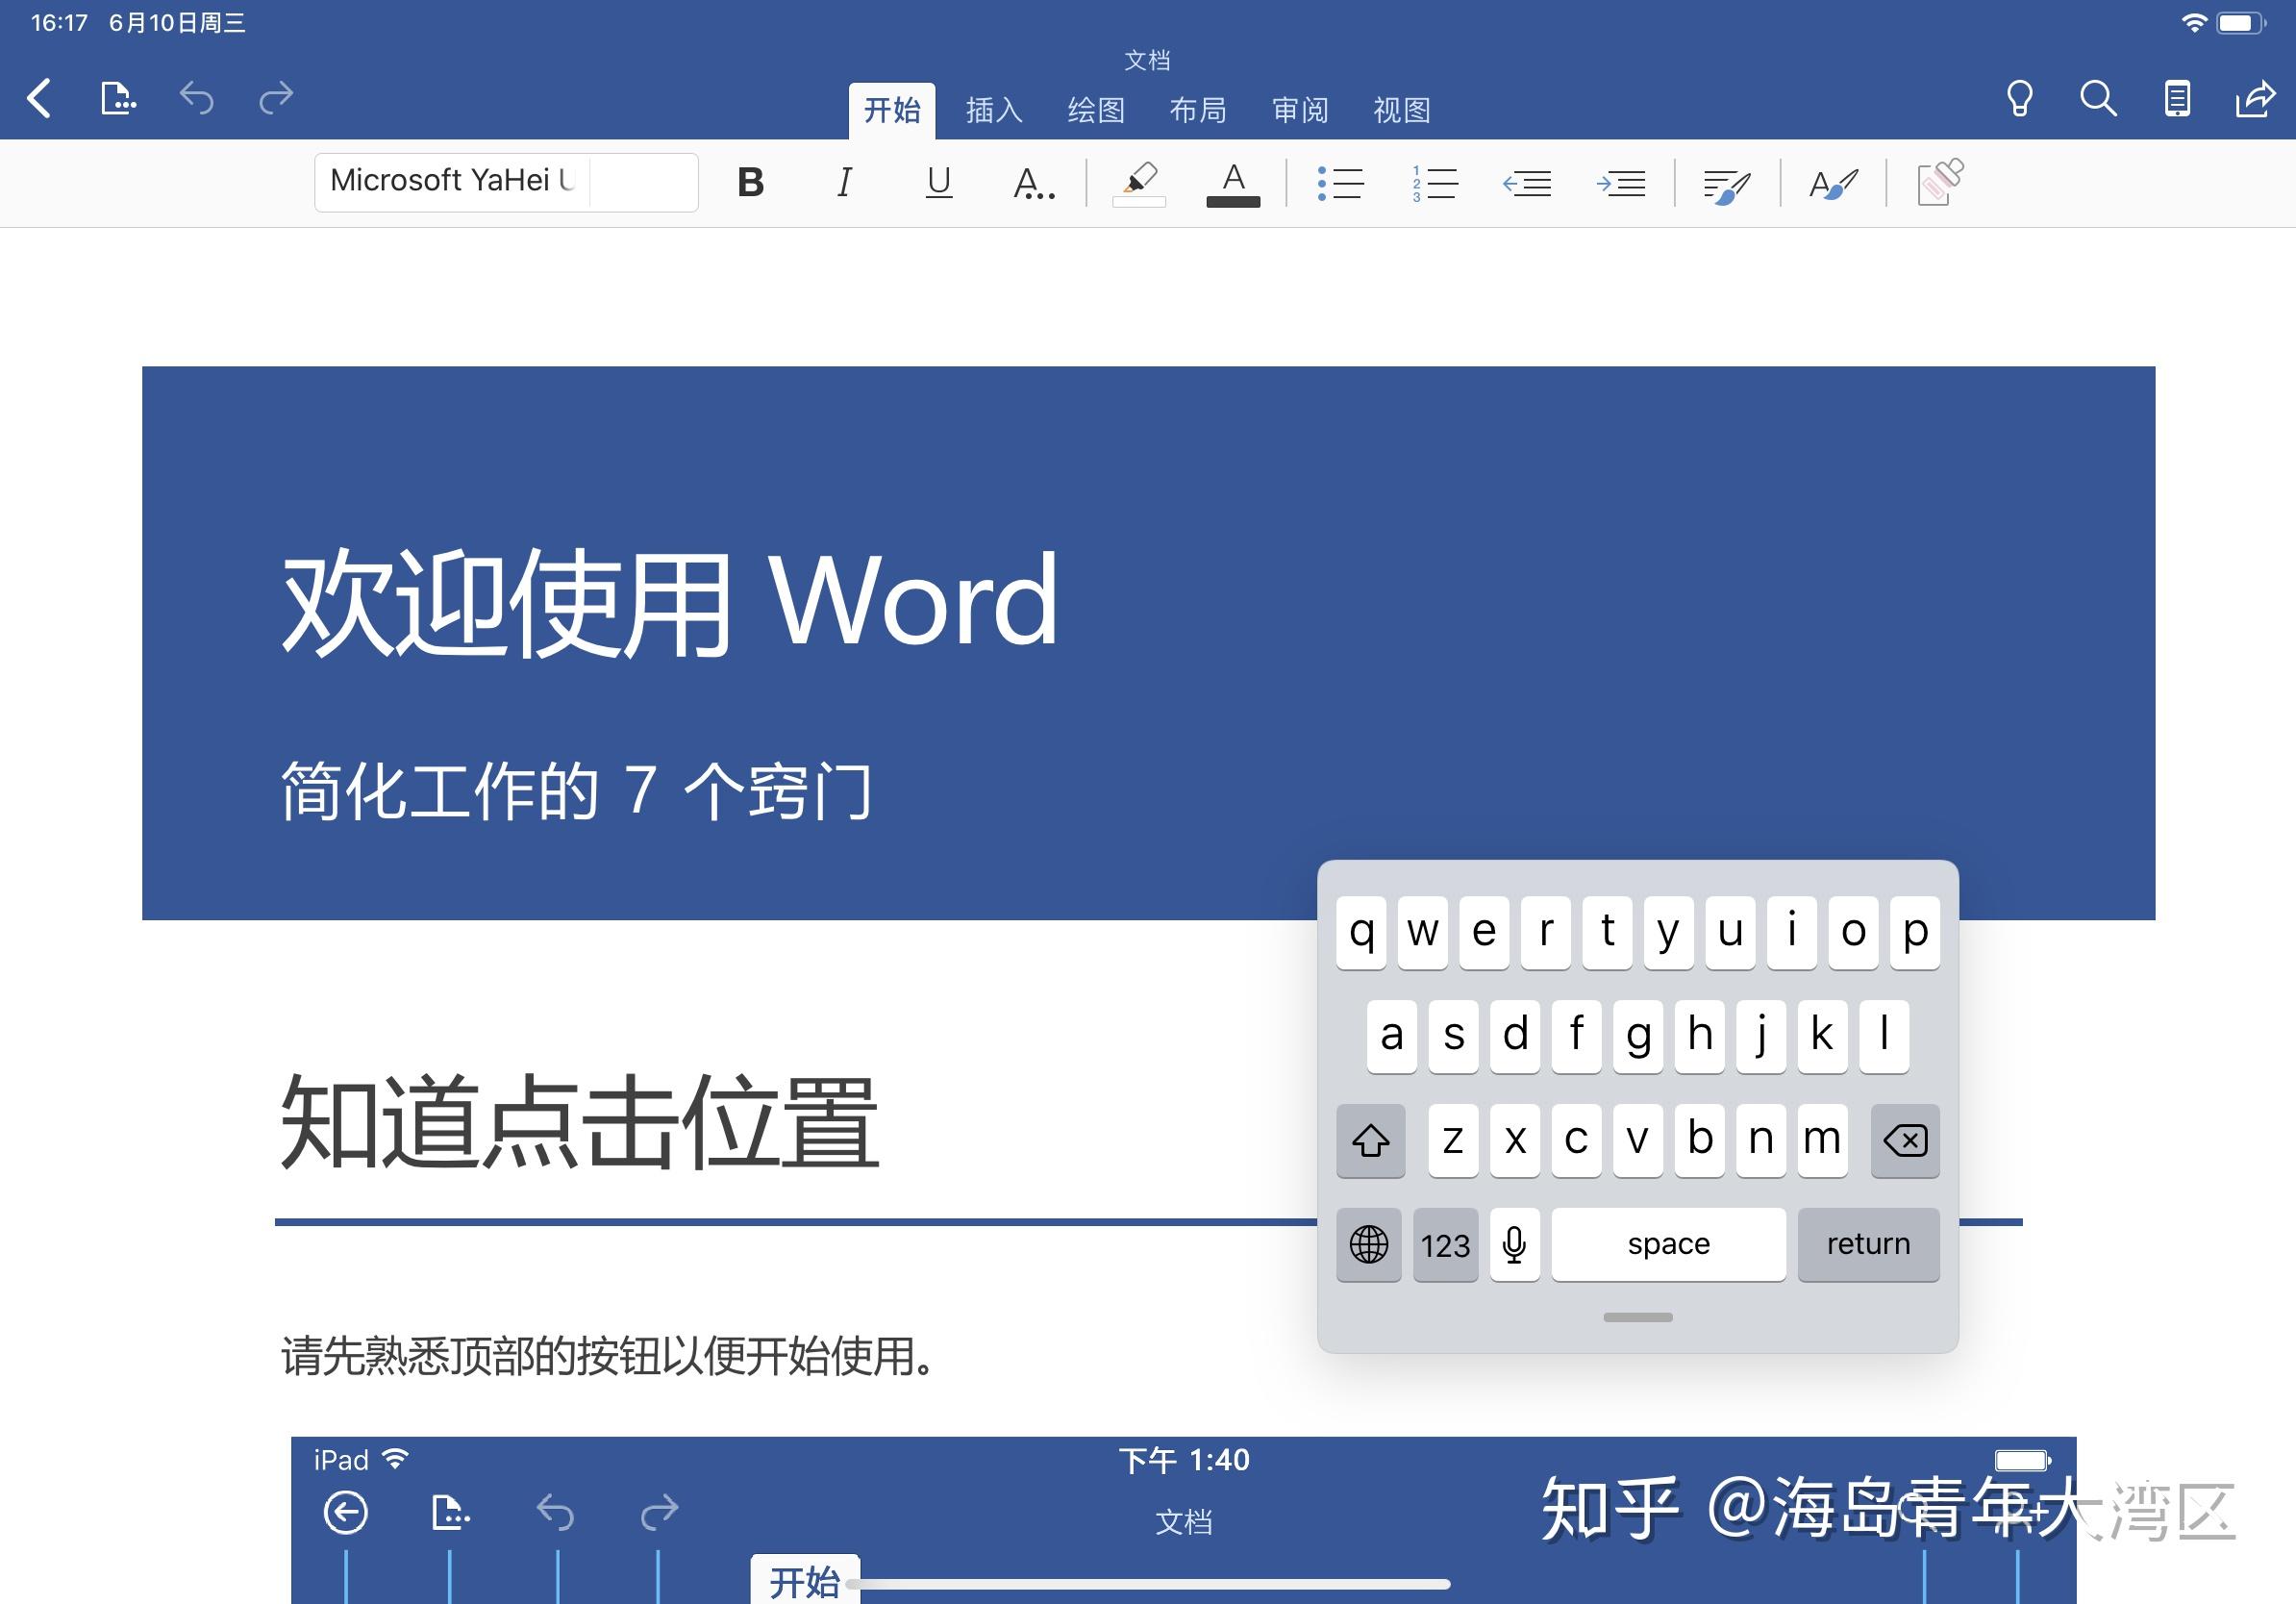Image resolution: width=2296 pixels, height=1604 pixels.
Task: Switch to the 123 numeric keyboard
Action: [1446, 1244]
